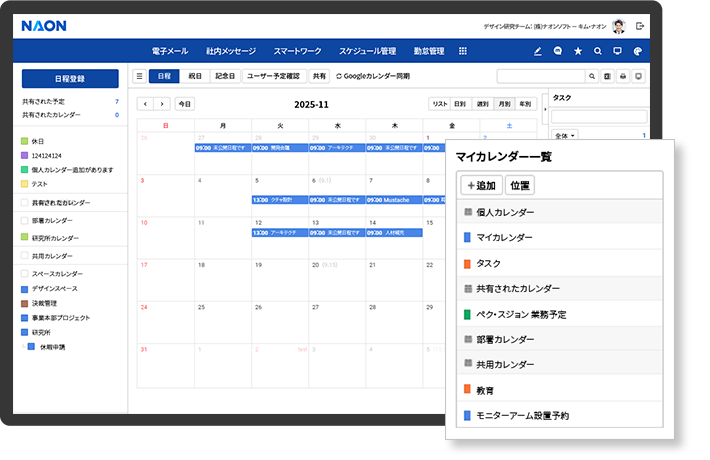Click the pencil compose icon in top bar
Image resolution: width=710 pixels, height=460 pixels.
(x=538, y=51)
